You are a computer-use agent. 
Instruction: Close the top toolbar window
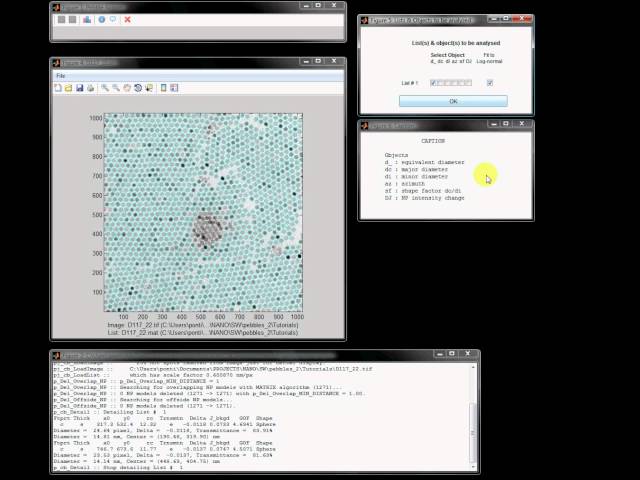[x=334, y=5]
